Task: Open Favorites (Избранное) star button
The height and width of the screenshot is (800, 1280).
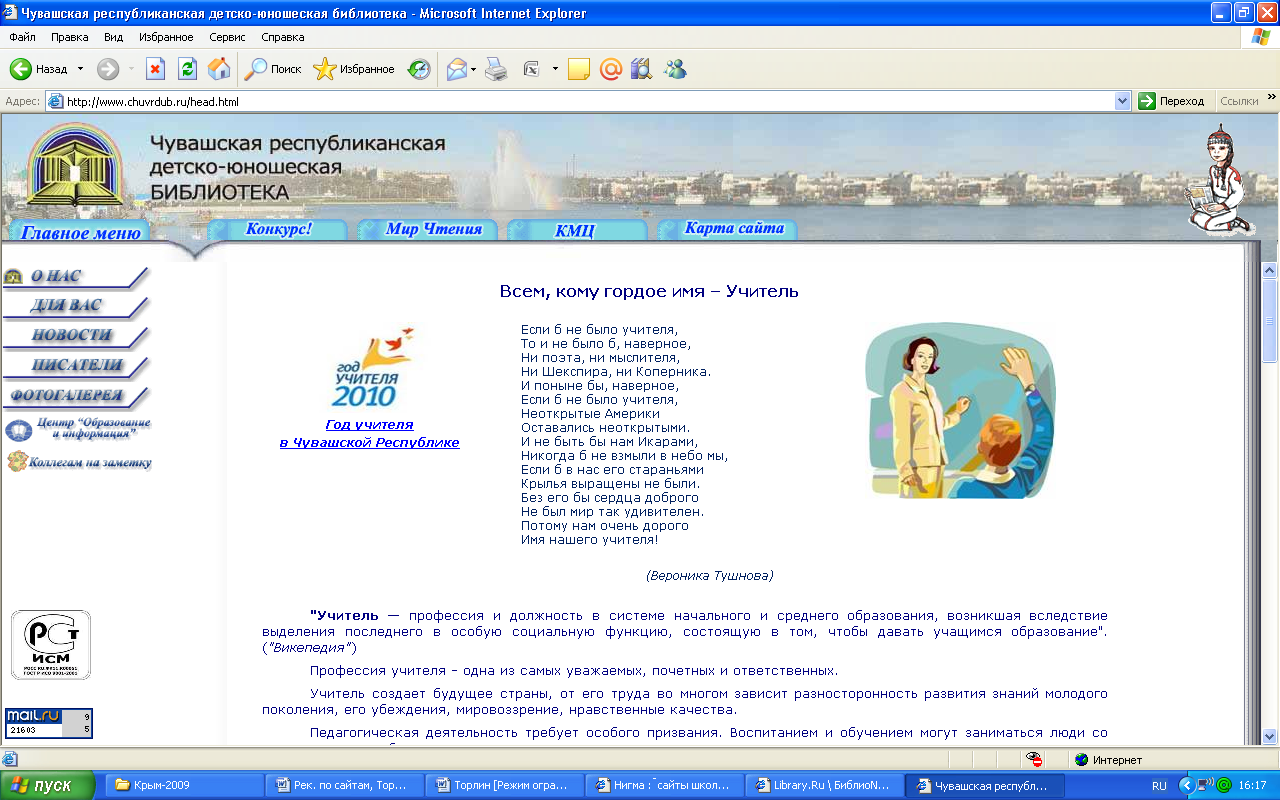Action: (x=354, y=69)
